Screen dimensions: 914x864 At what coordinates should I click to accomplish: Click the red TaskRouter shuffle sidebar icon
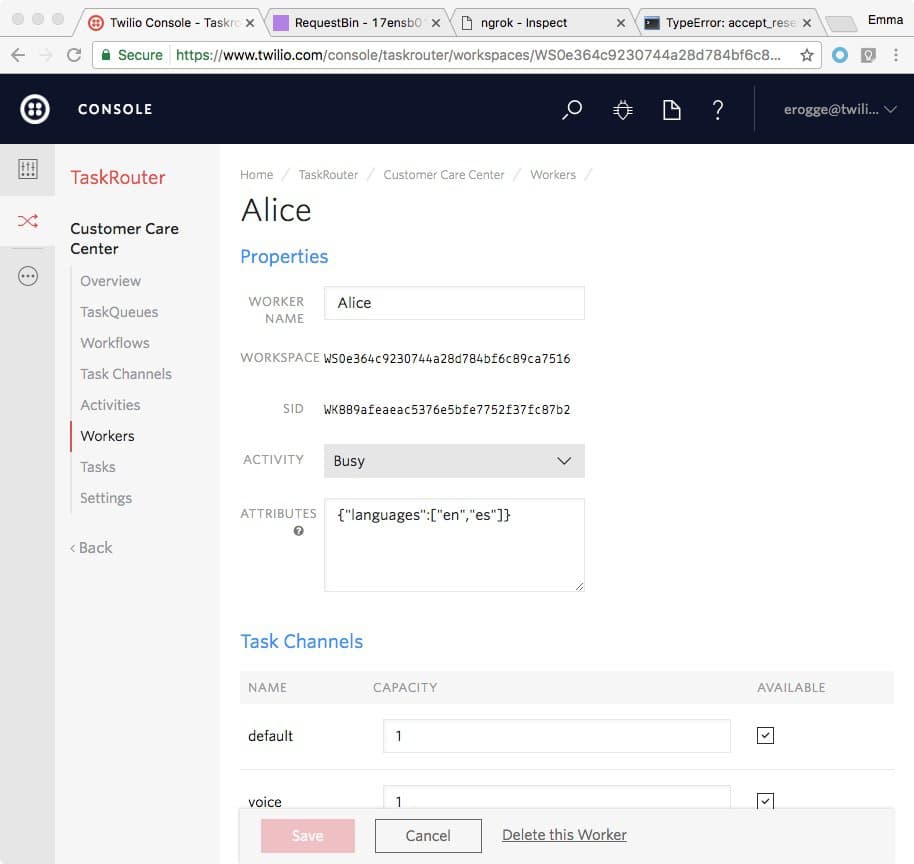tap(27, 222)
